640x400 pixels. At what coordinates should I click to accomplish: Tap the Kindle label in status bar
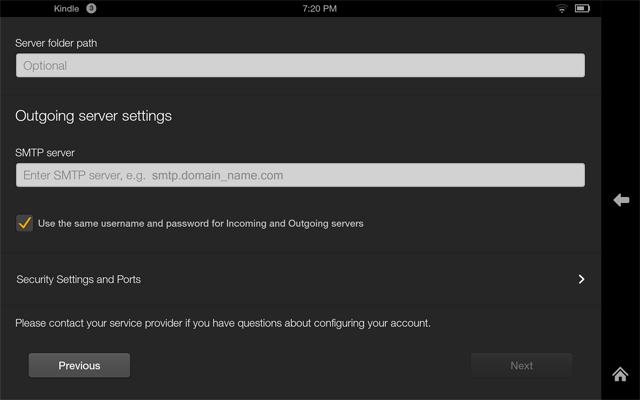(66, 8)
